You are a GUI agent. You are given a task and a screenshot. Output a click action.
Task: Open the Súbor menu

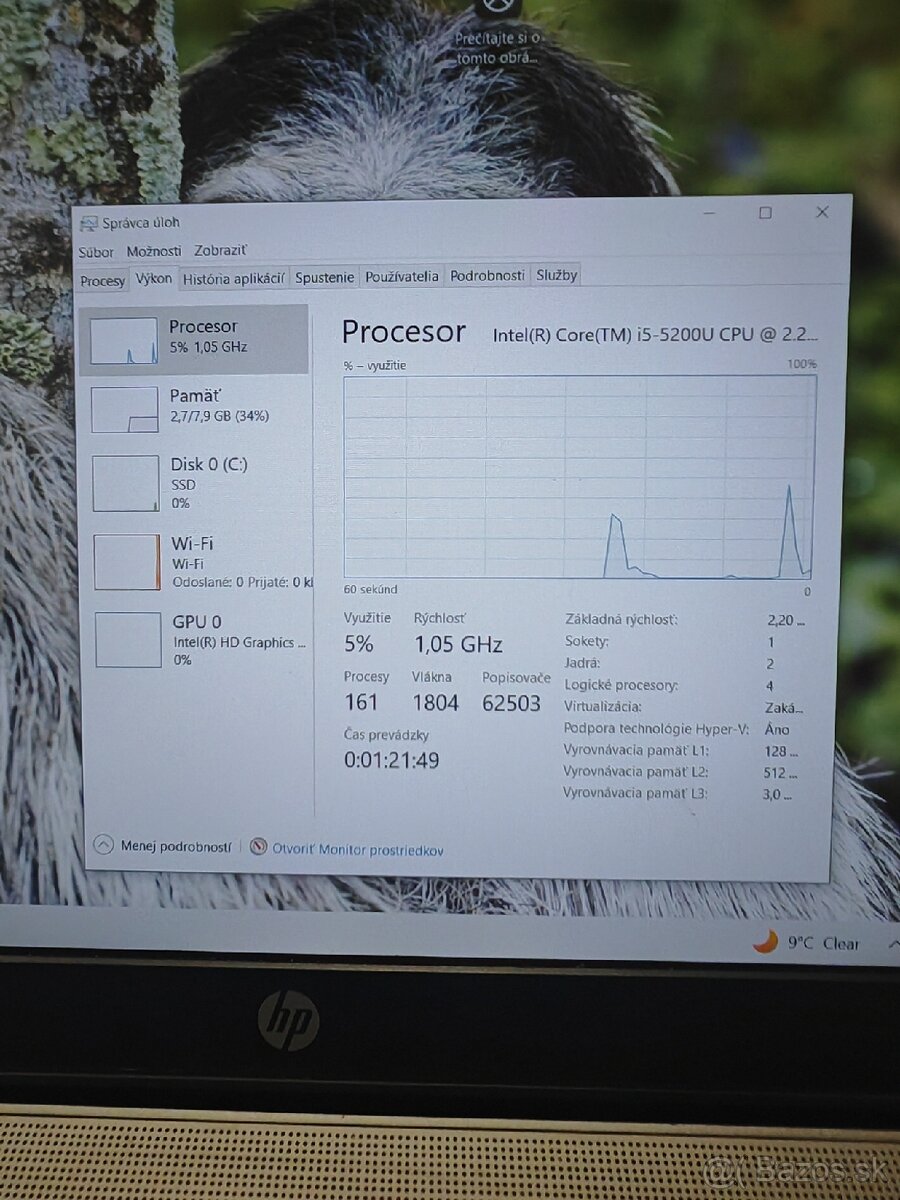[x=96, y=252]
